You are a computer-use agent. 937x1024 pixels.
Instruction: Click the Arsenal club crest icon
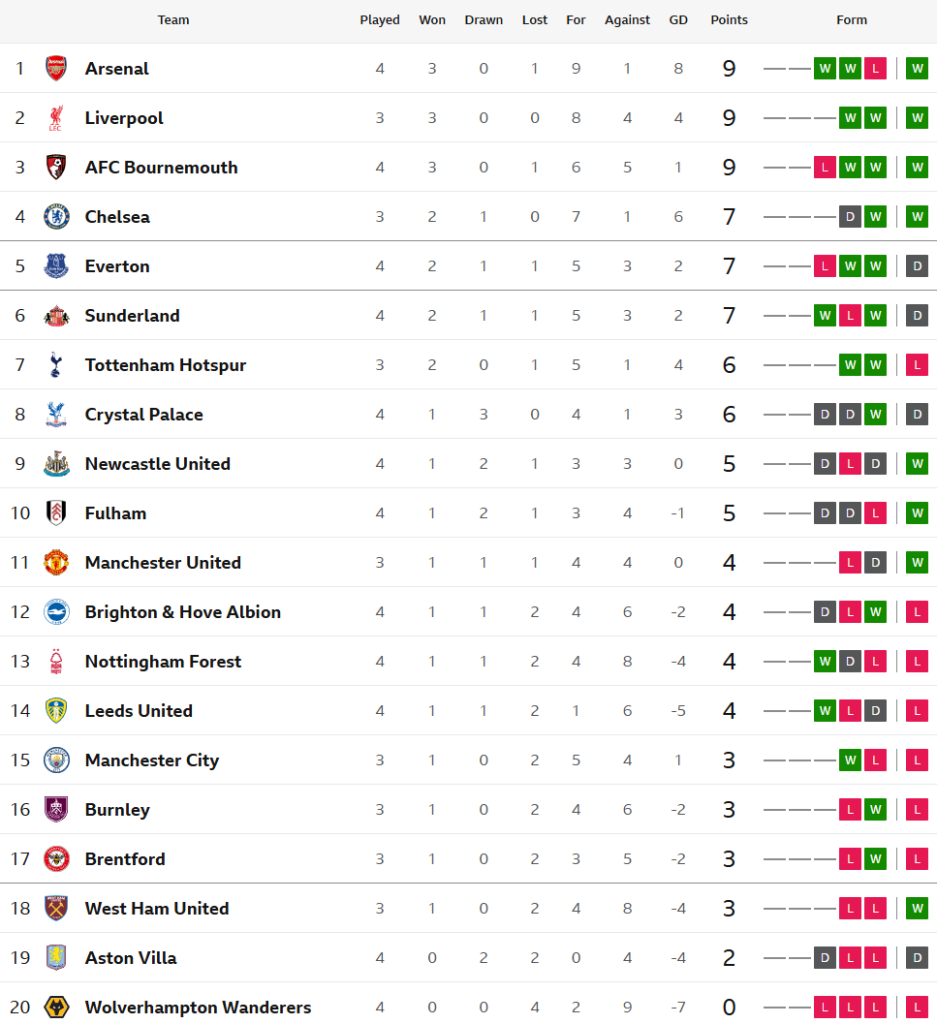tap(56, 68)
